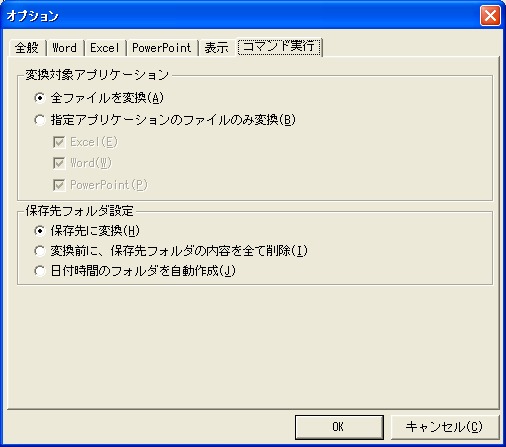
Task: Click the 保存先フォルダ設定 group label
Action: coord(80,211)
